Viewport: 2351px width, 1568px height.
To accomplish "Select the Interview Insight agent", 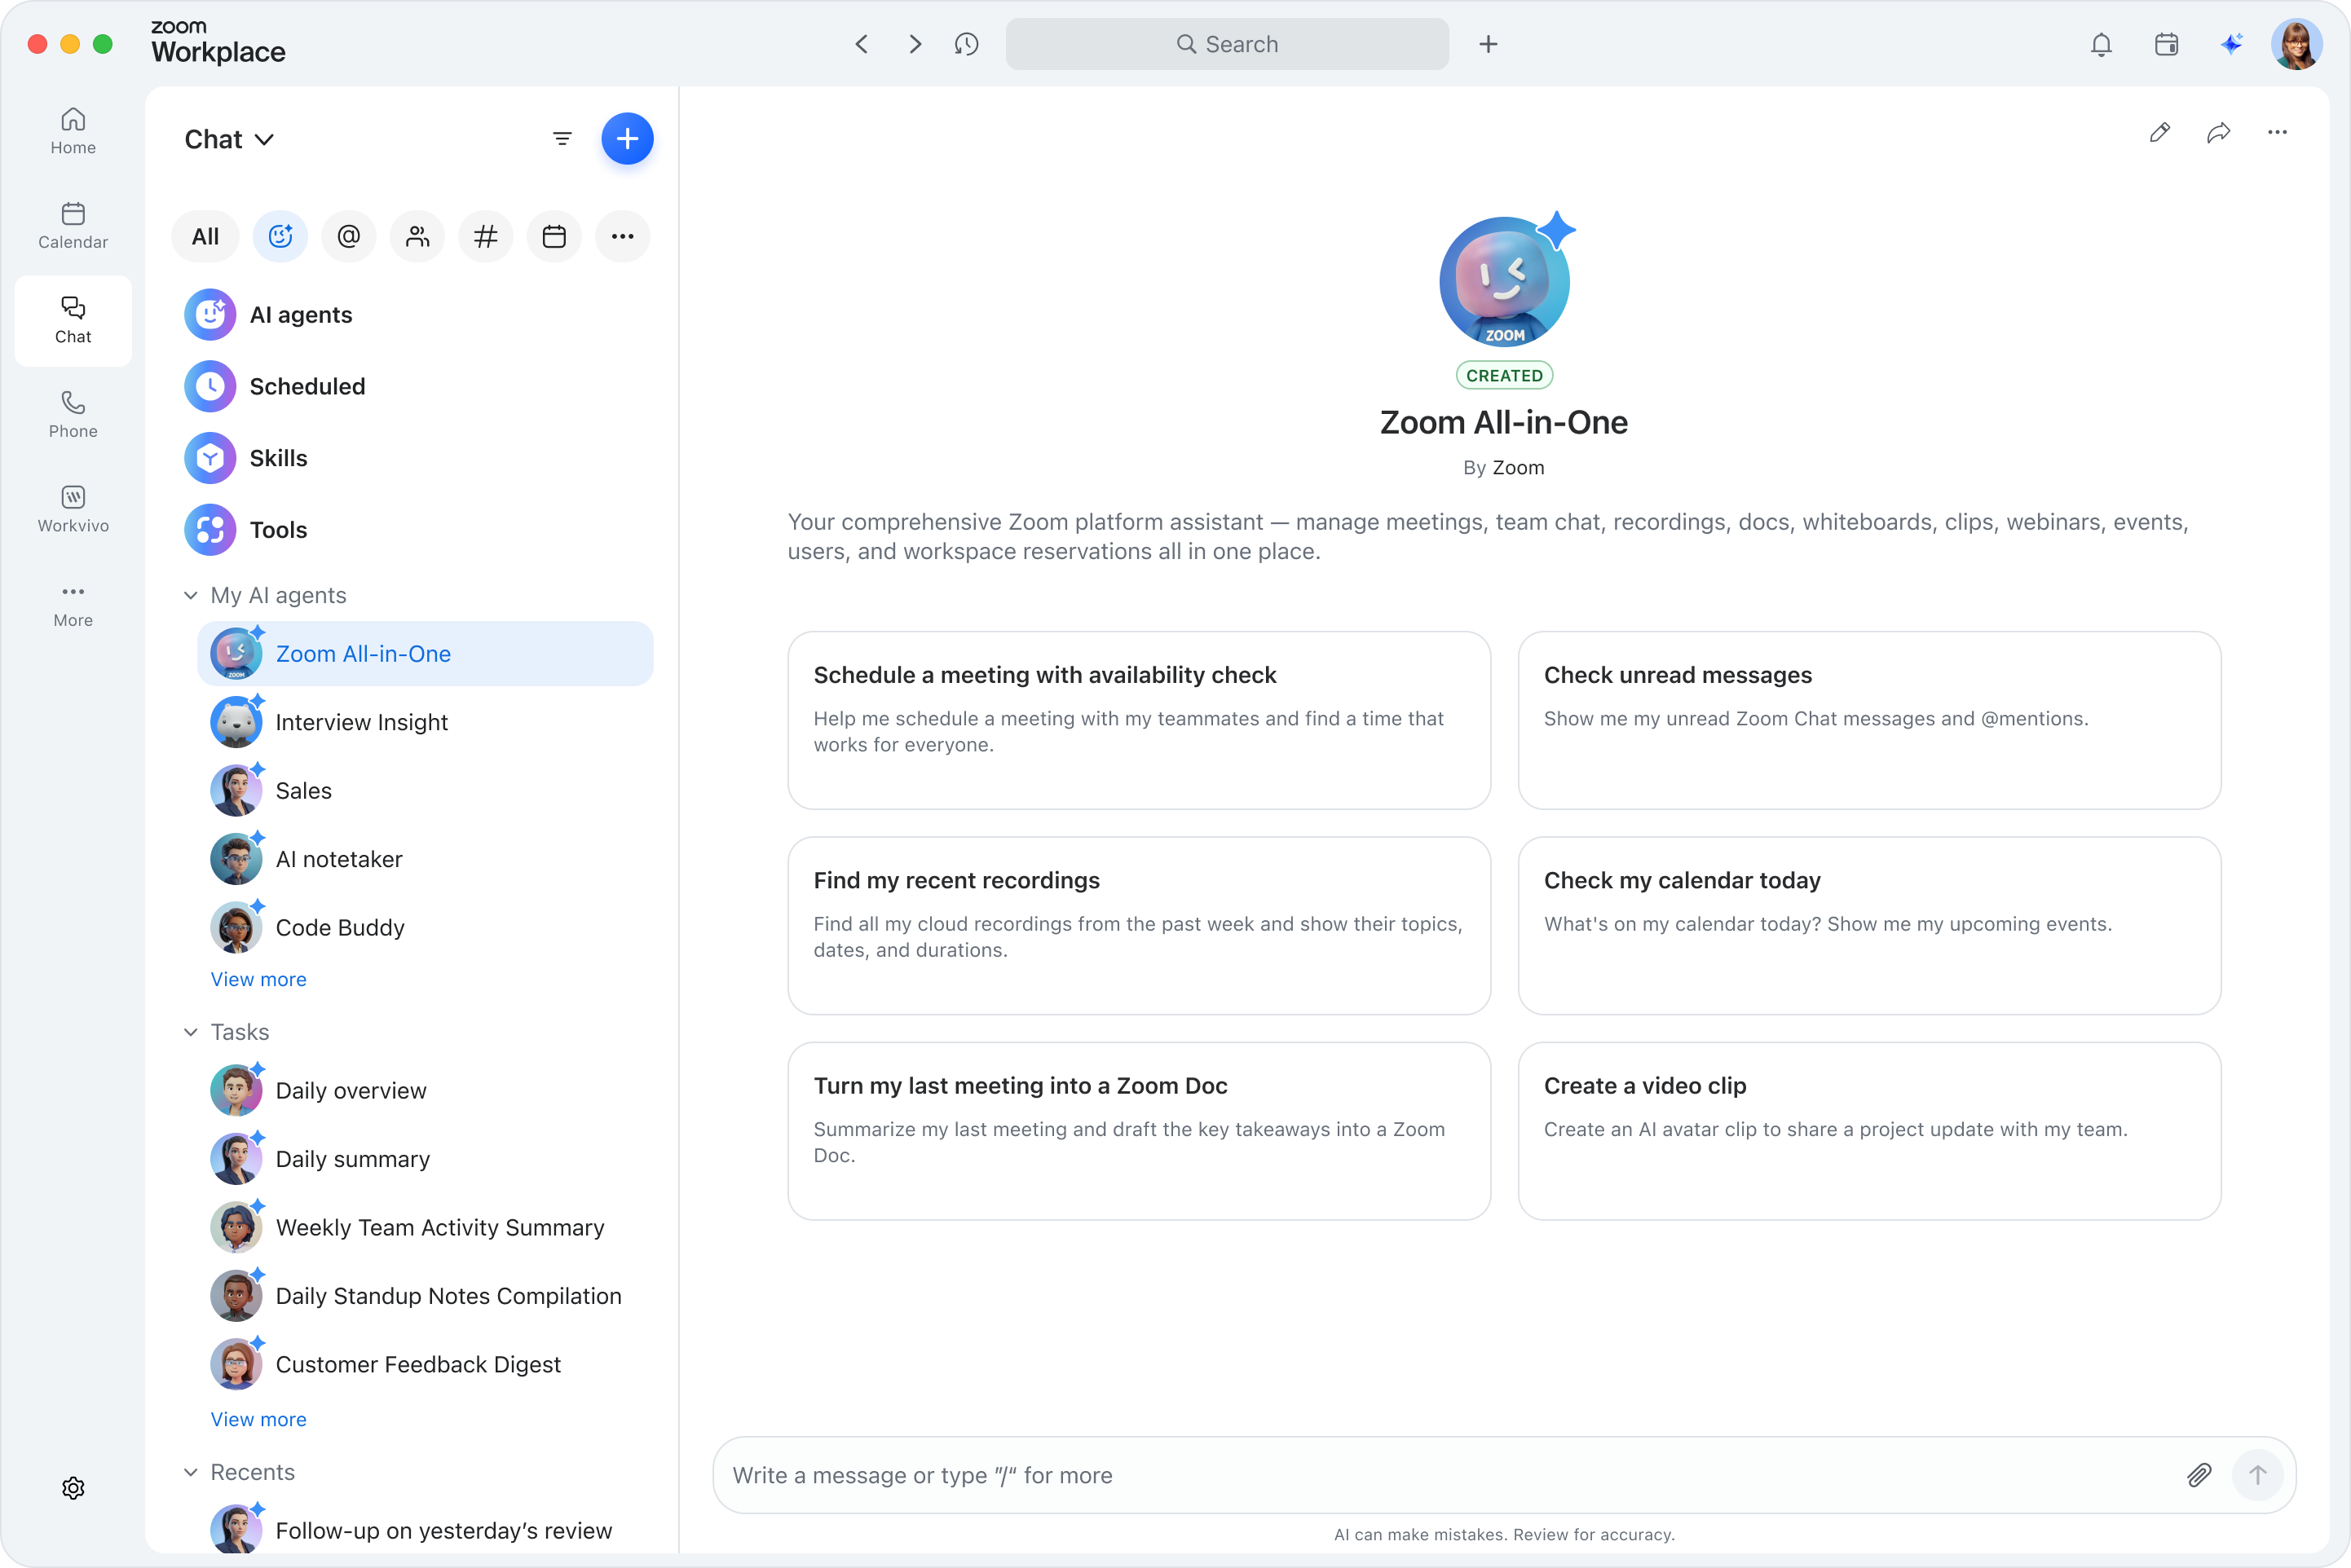I will [x=425, y=722].
